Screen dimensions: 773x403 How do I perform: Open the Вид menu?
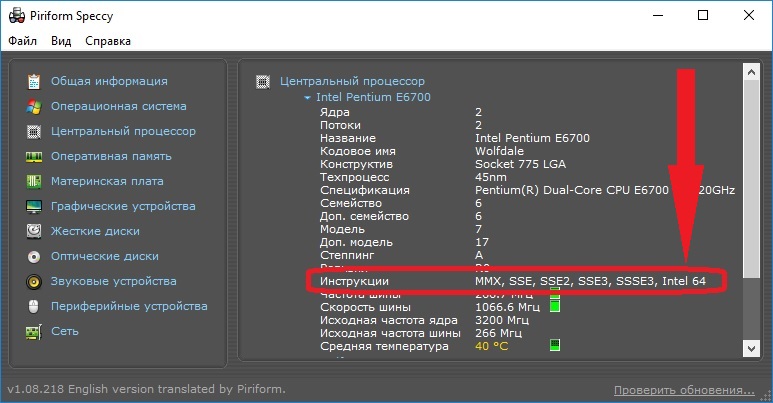[61, 41]
